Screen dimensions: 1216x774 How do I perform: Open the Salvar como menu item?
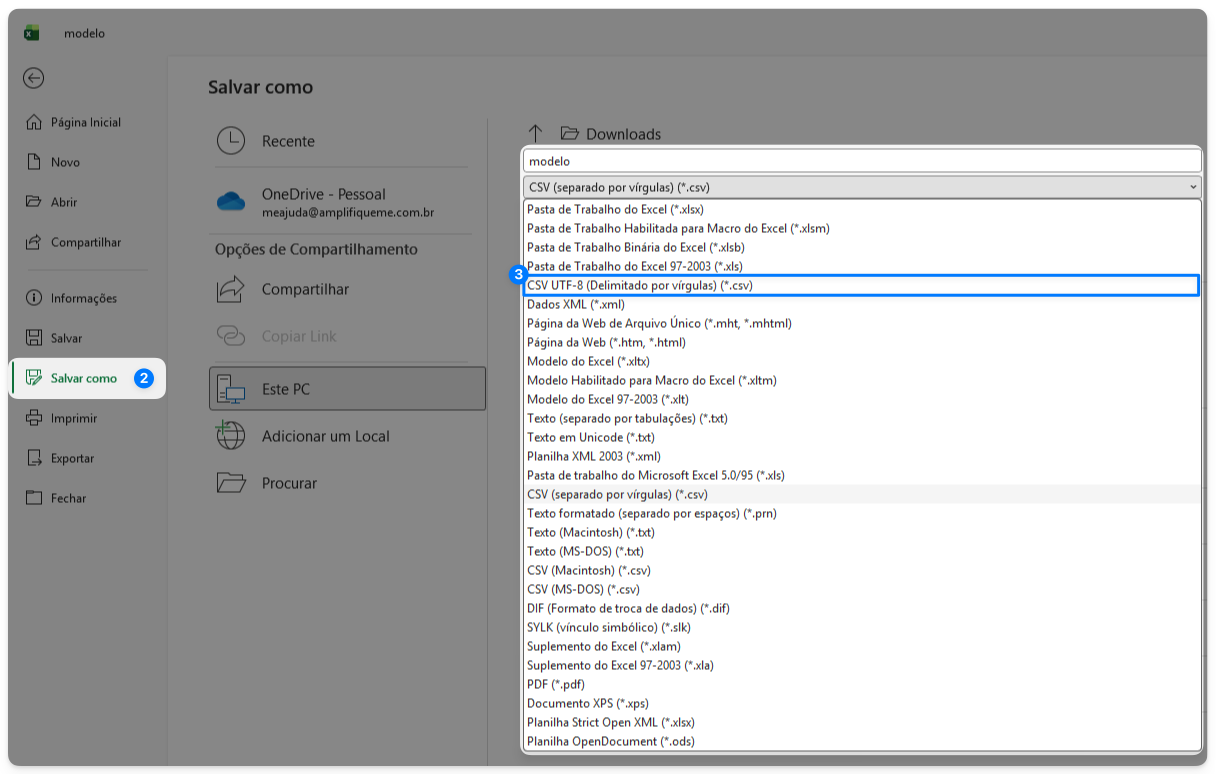pos(84,378)
